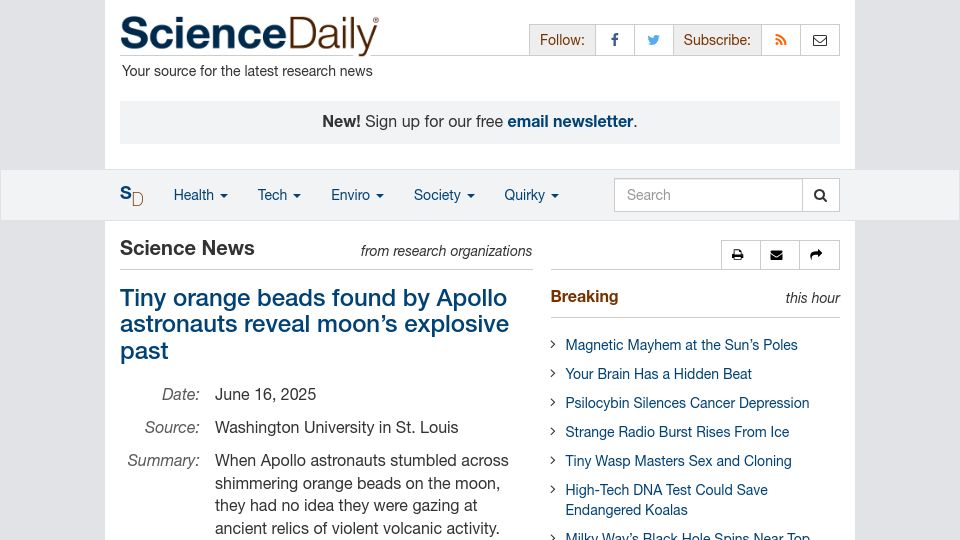Screen dimensions: 960x540
Task: Select source text Washington University in St. Louis
Action: coord(336,427)
